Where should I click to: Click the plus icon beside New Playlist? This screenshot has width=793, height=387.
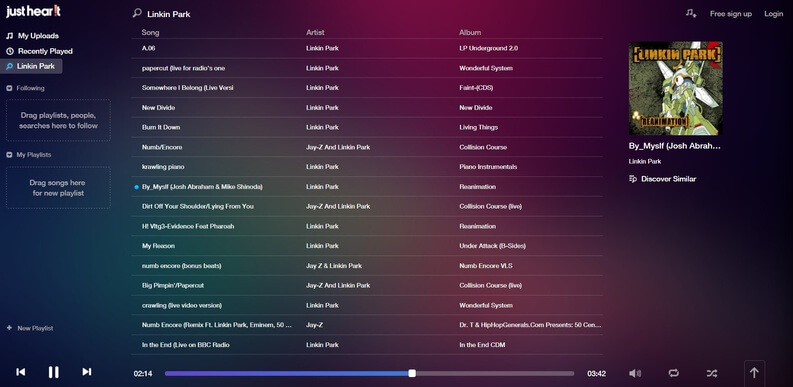point(9,328)
